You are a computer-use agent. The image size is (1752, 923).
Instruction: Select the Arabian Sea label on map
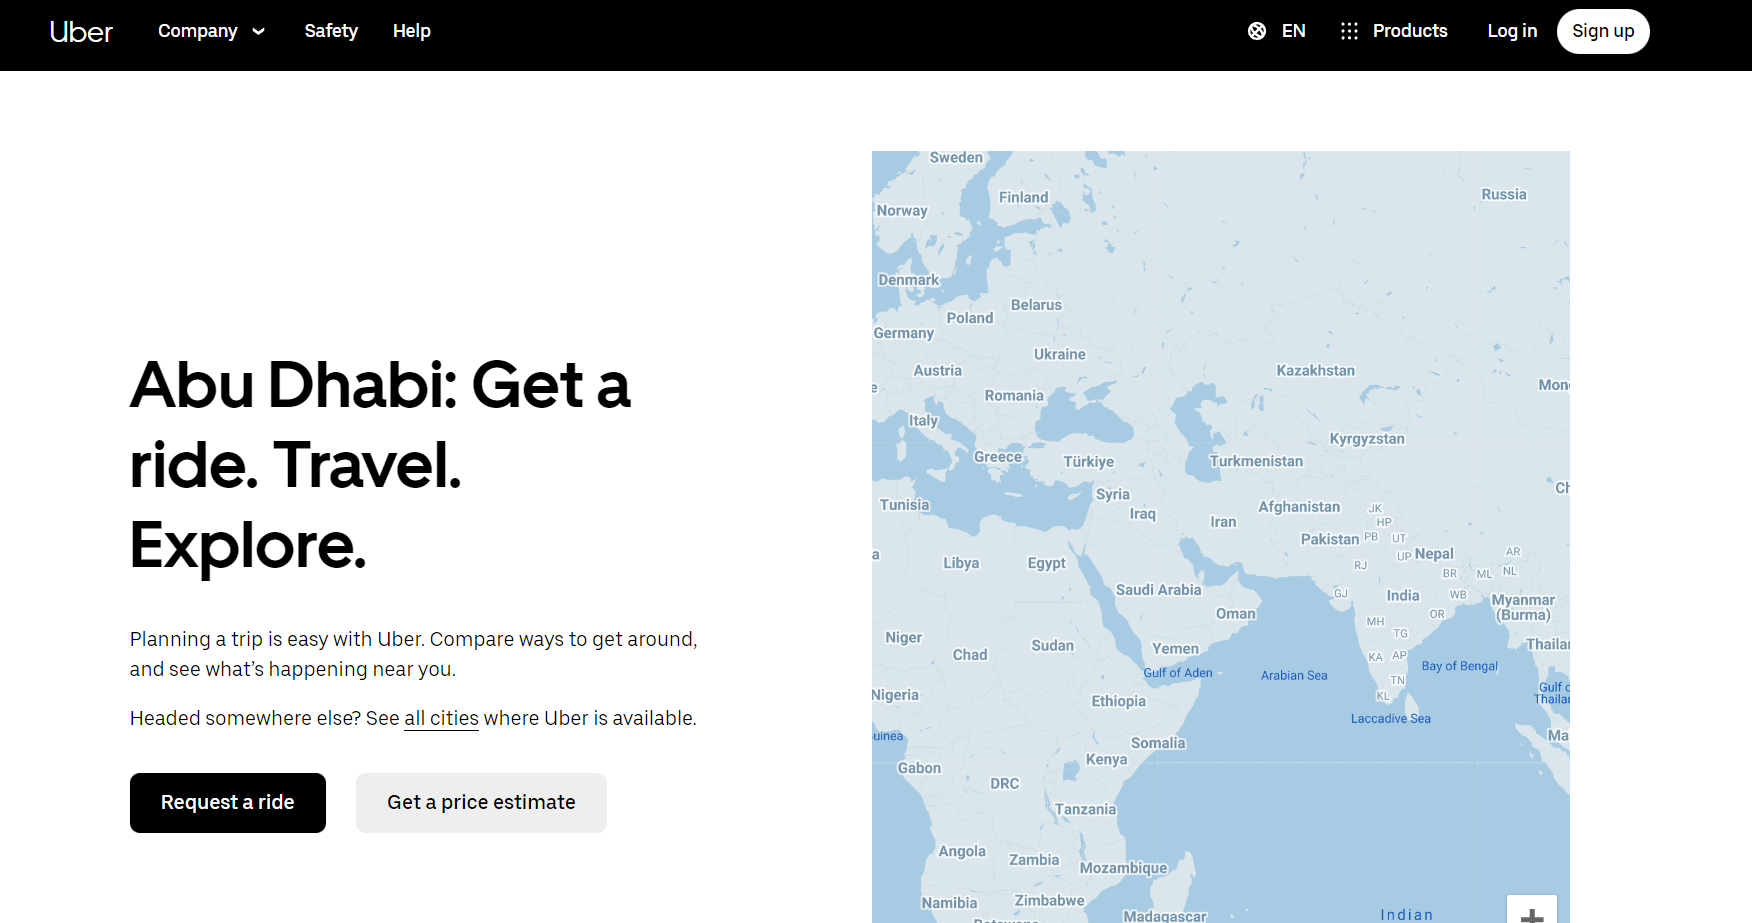(x=1294, y=675)
